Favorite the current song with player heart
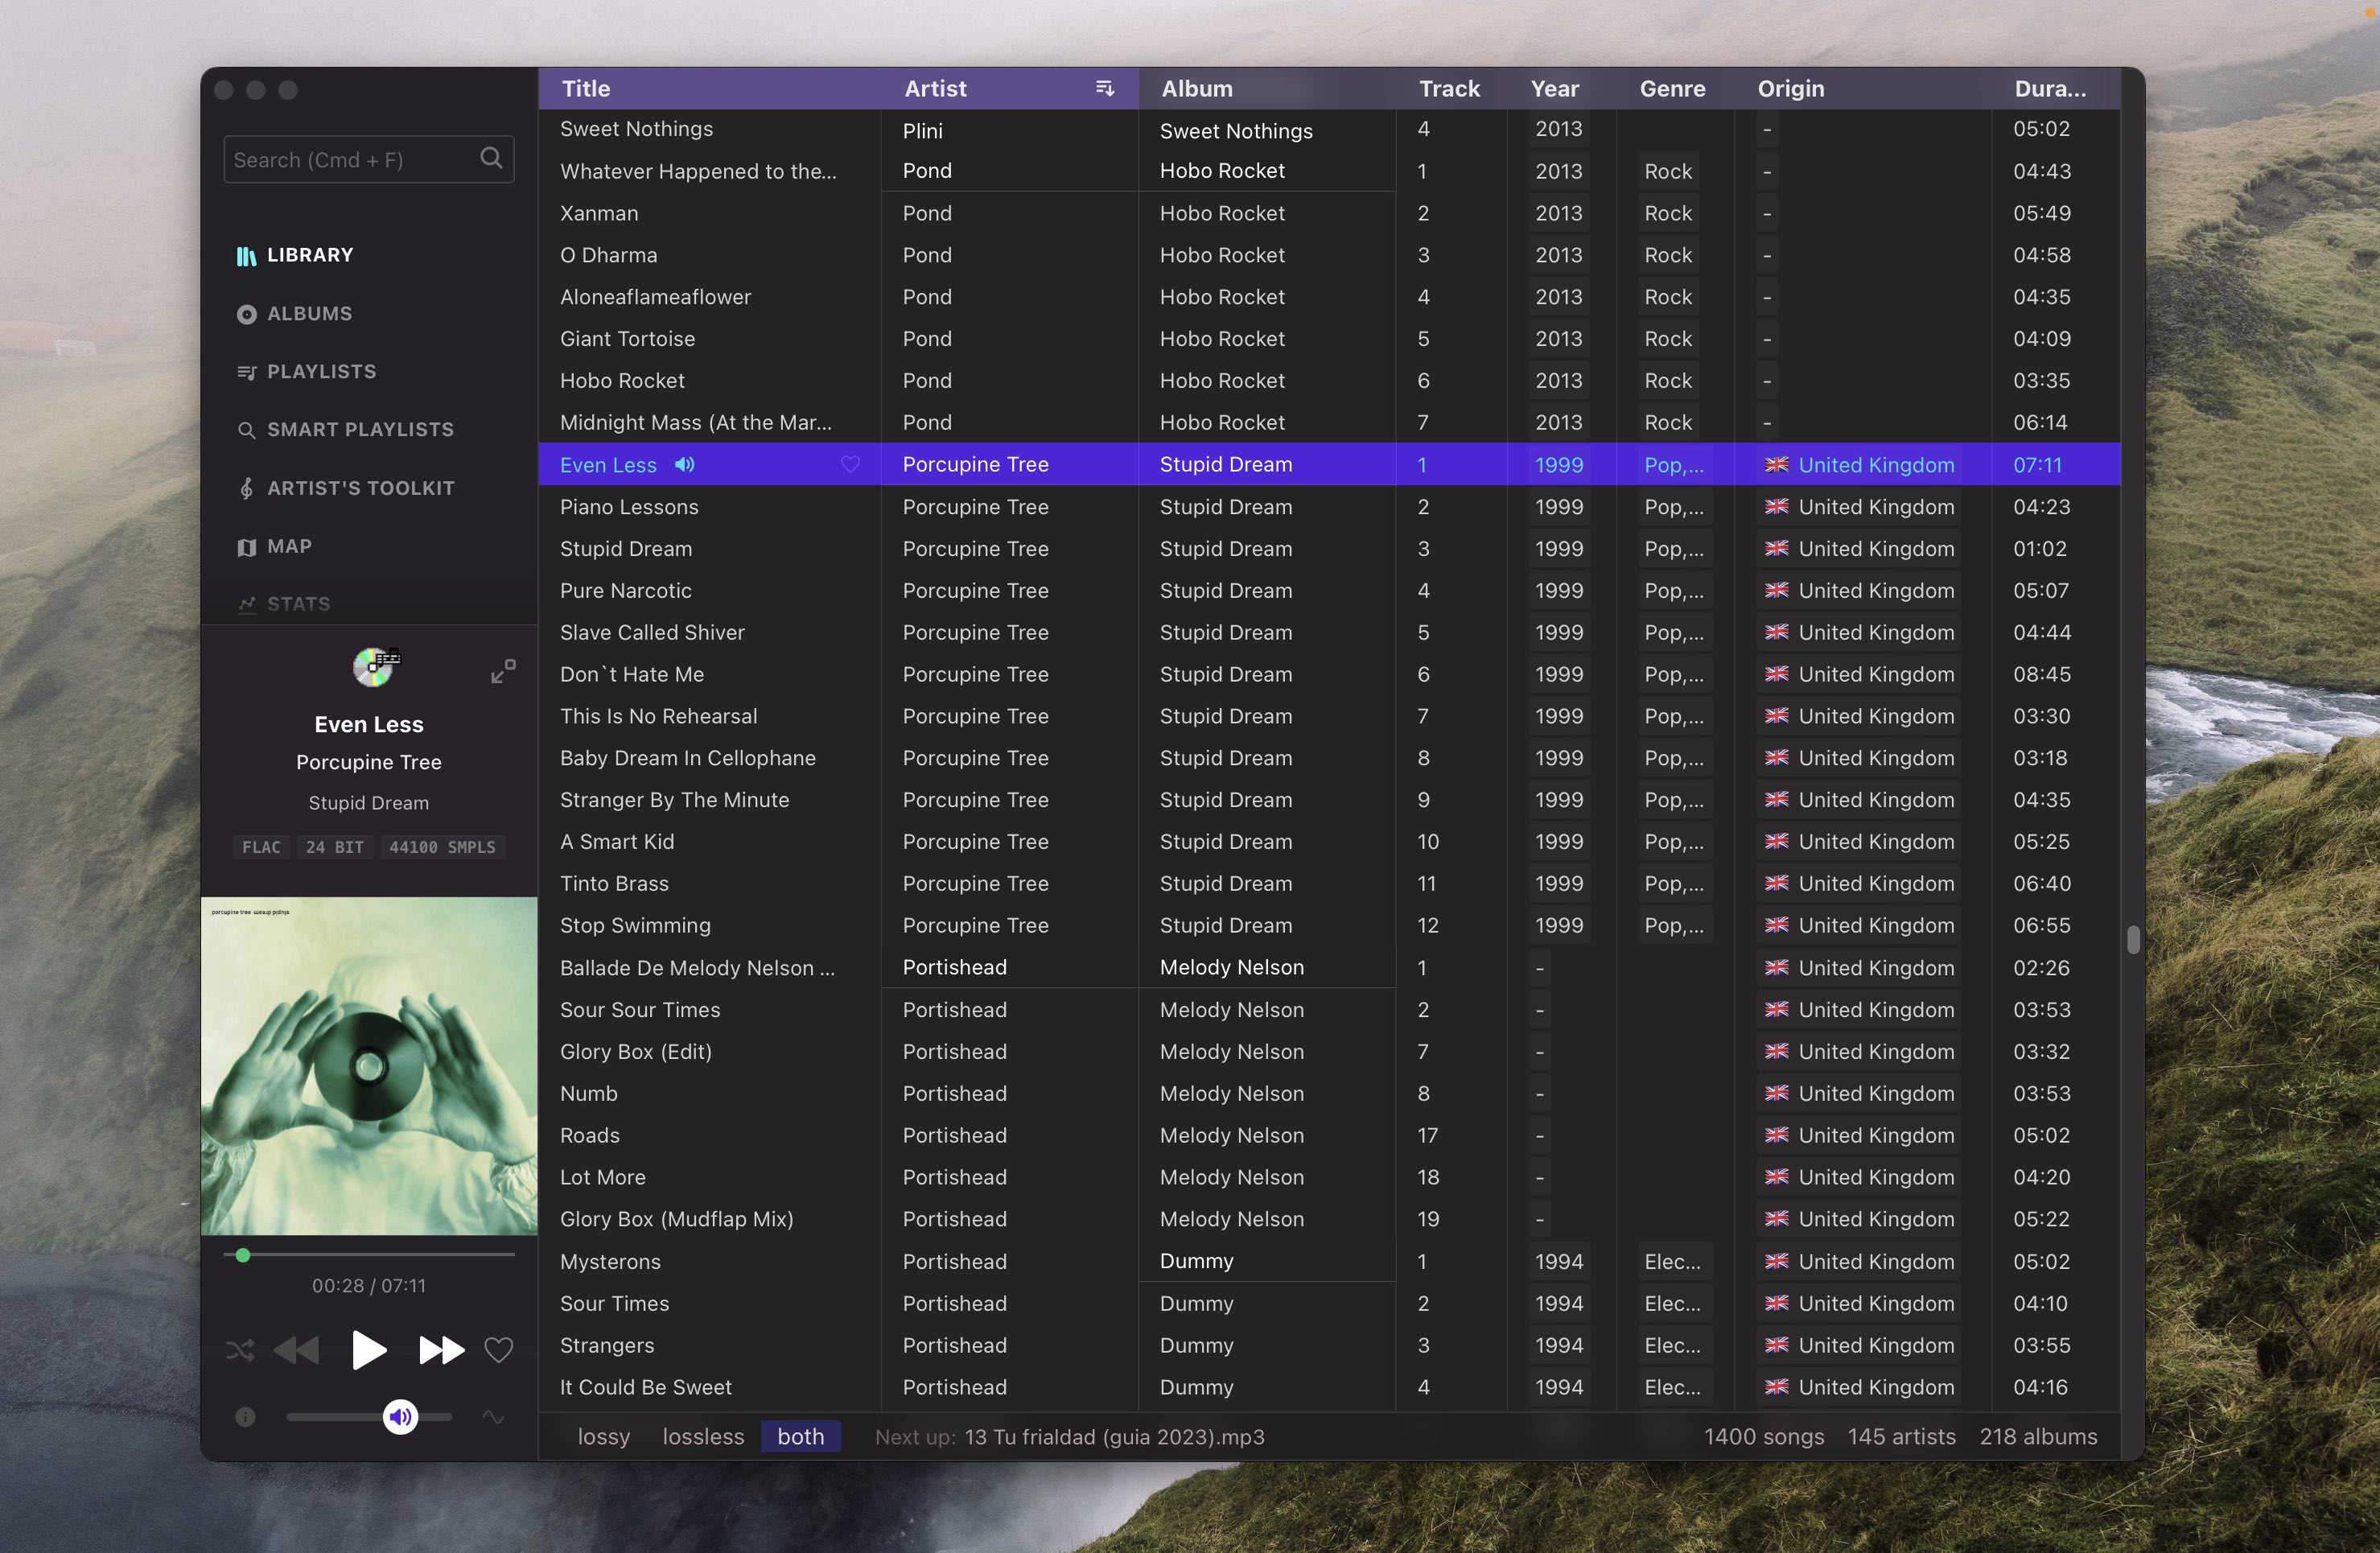2380x1553 pixels. (x=498, y=1351)
